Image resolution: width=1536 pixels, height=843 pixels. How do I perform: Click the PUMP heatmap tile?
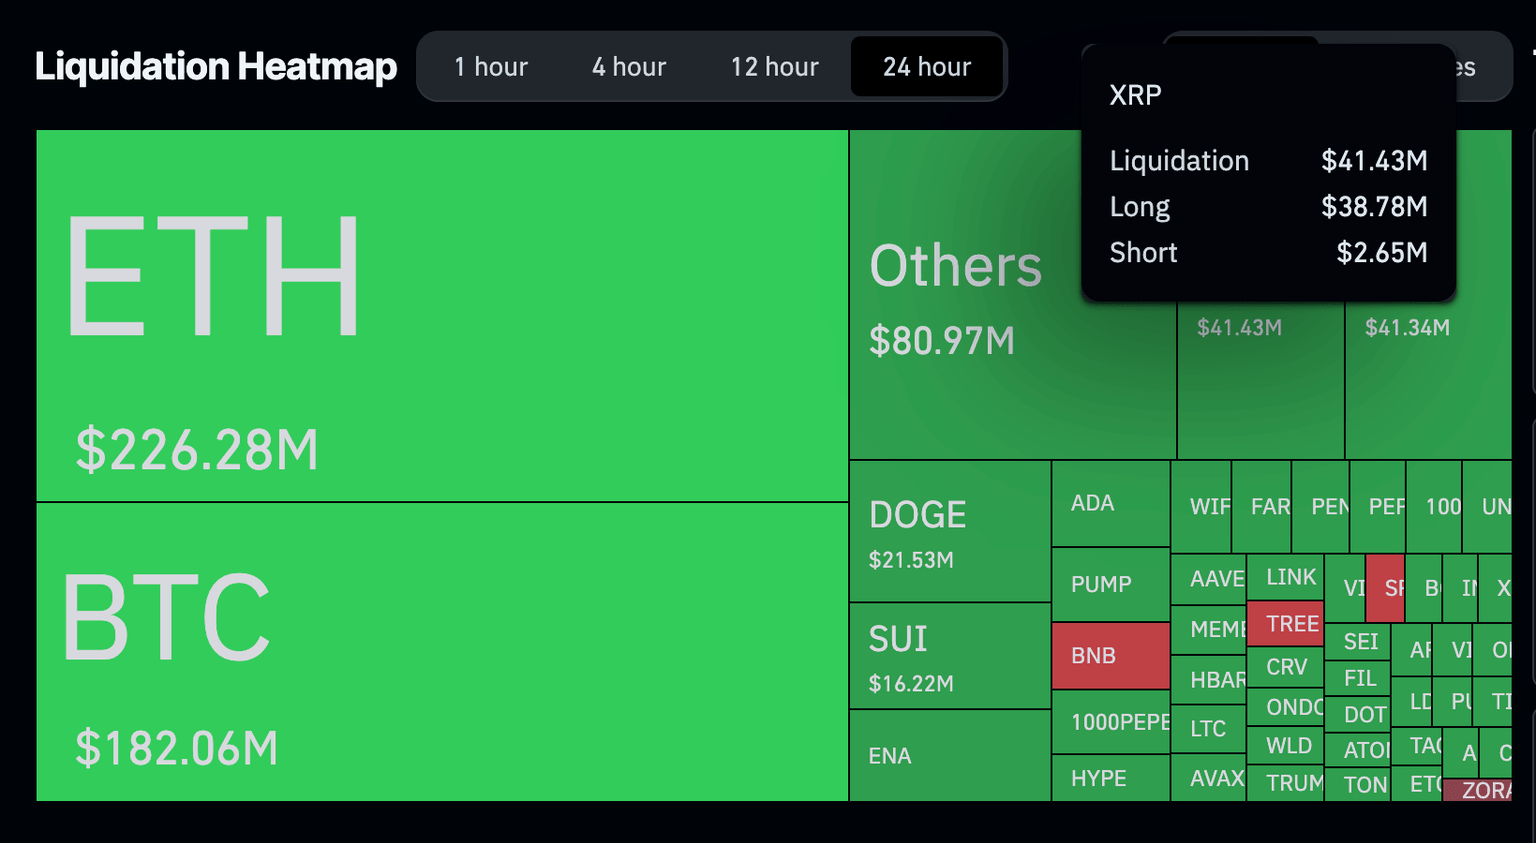pyautogui.click(x=1110, y=584)
